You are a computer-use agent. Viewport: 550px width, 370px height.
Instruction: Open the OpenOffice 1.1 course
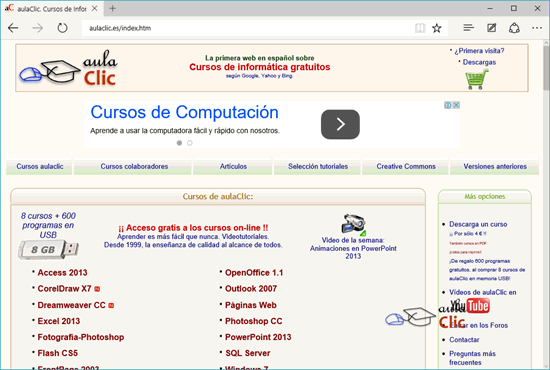(x=254, y=273)
